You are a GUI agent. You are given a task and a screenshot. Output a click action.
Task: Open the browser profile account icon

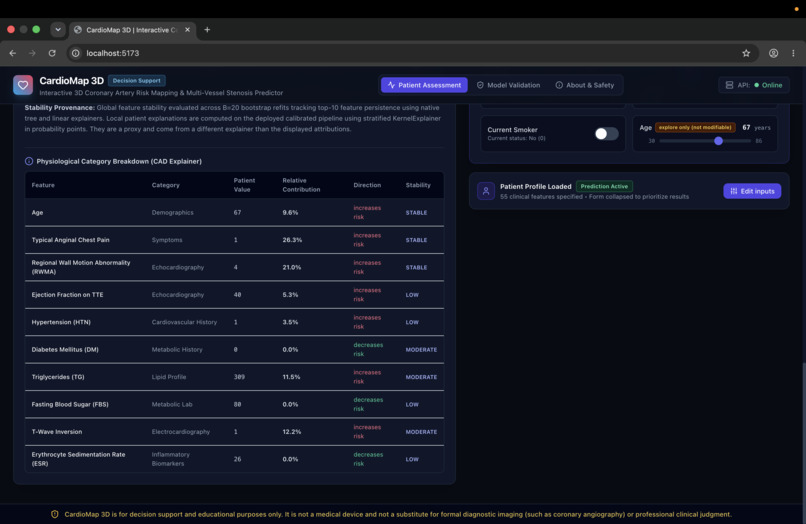coord(773,53)
